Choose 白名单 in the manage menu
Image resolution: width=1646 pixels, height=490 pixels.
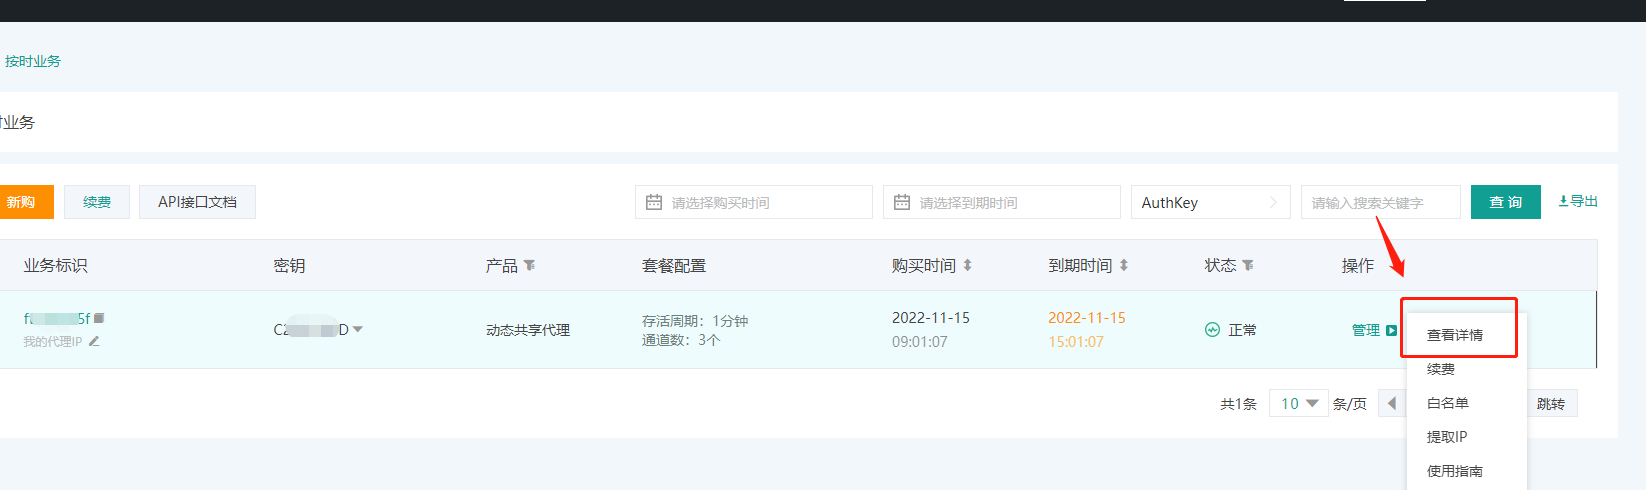[x=1447, y=403]
